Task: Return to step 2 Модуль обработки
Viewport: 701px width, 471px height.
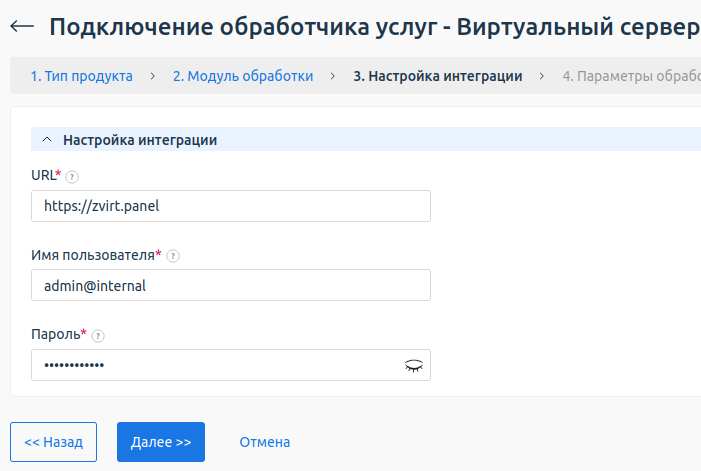Action: (243, 76)
